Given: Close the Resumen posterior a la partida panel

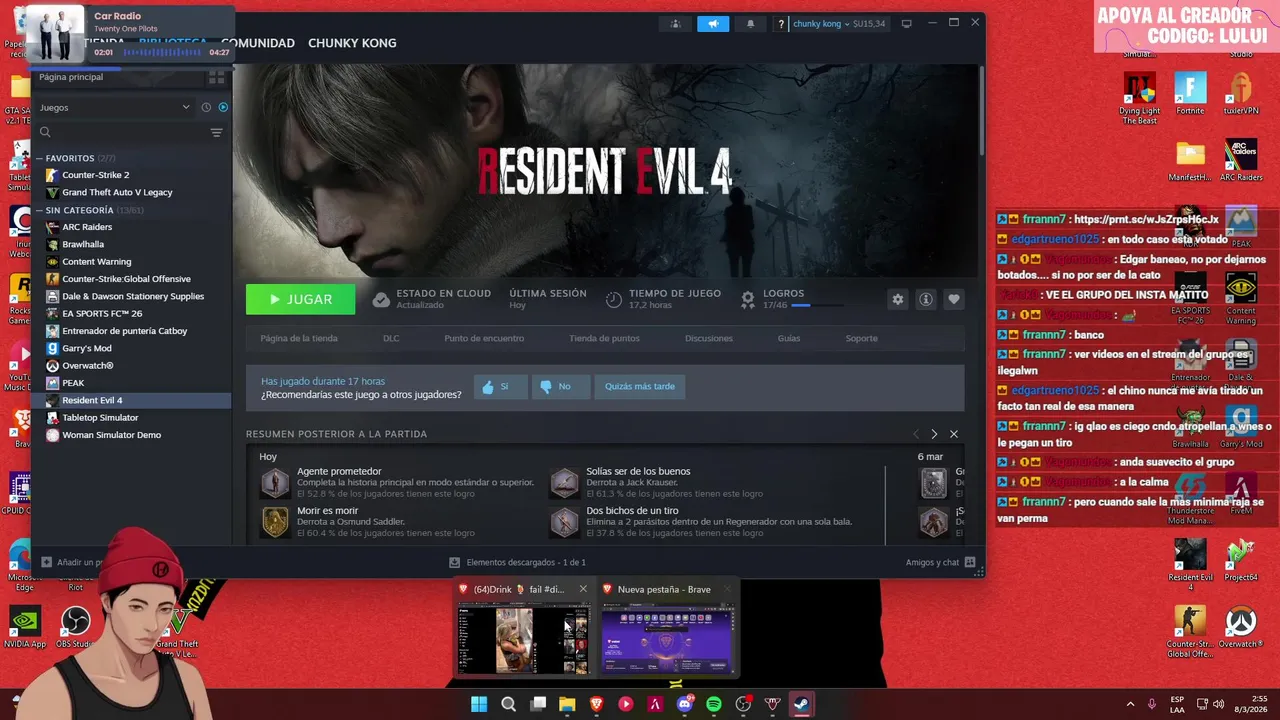Looking at the screenshot, I should pos(954,434).
